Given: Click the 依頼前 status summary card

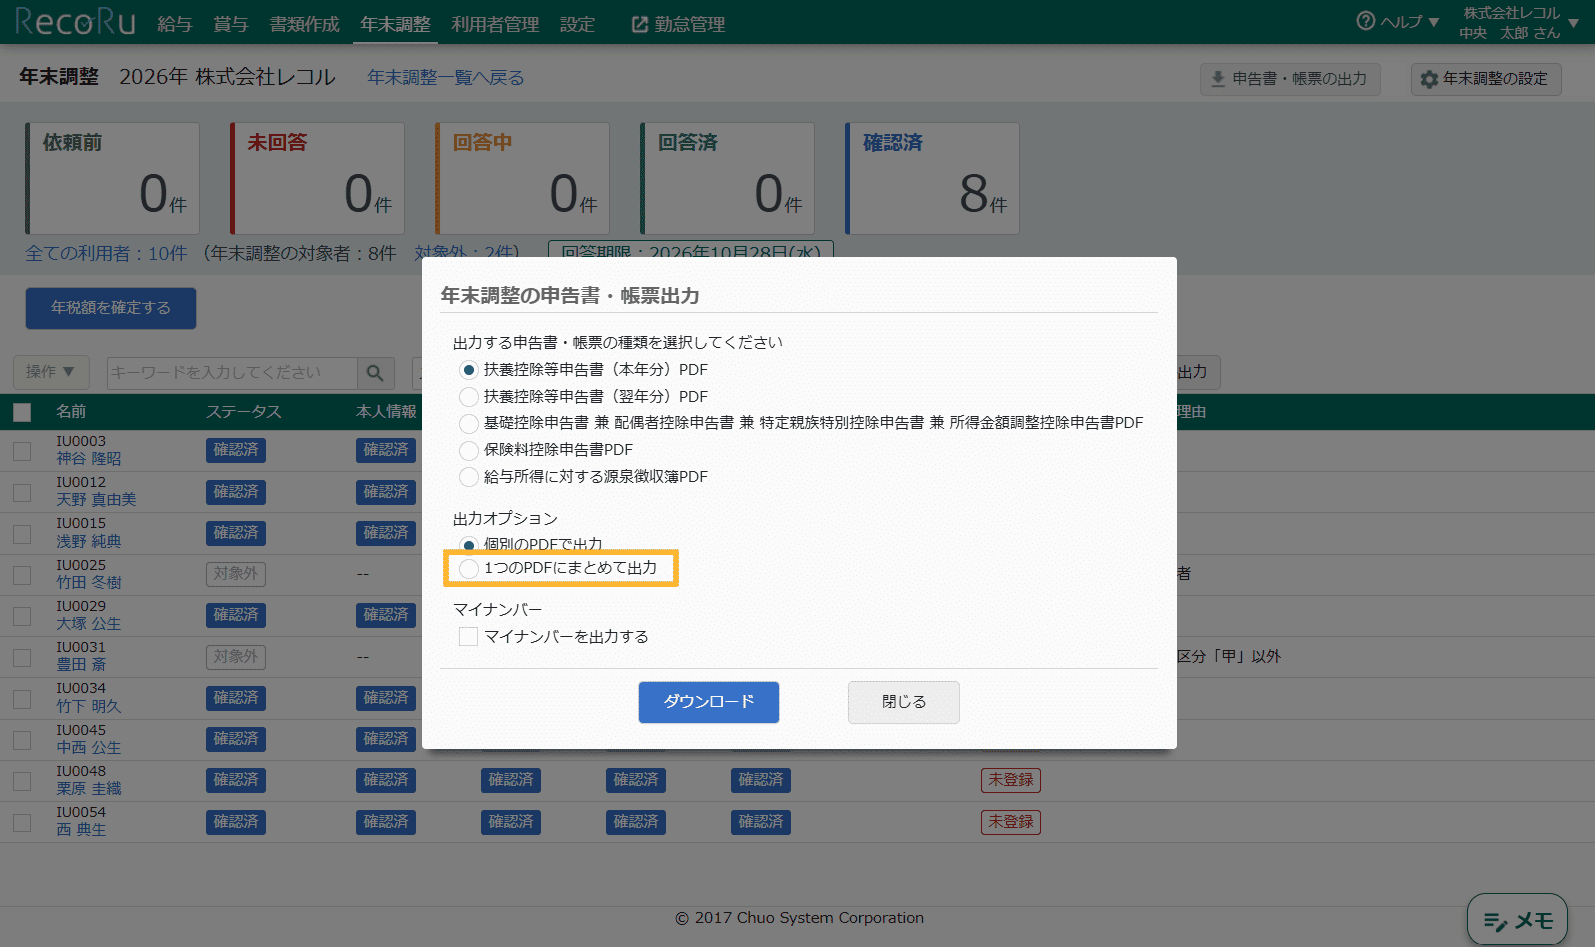Looking at the screenshot, I should point(112,178).
